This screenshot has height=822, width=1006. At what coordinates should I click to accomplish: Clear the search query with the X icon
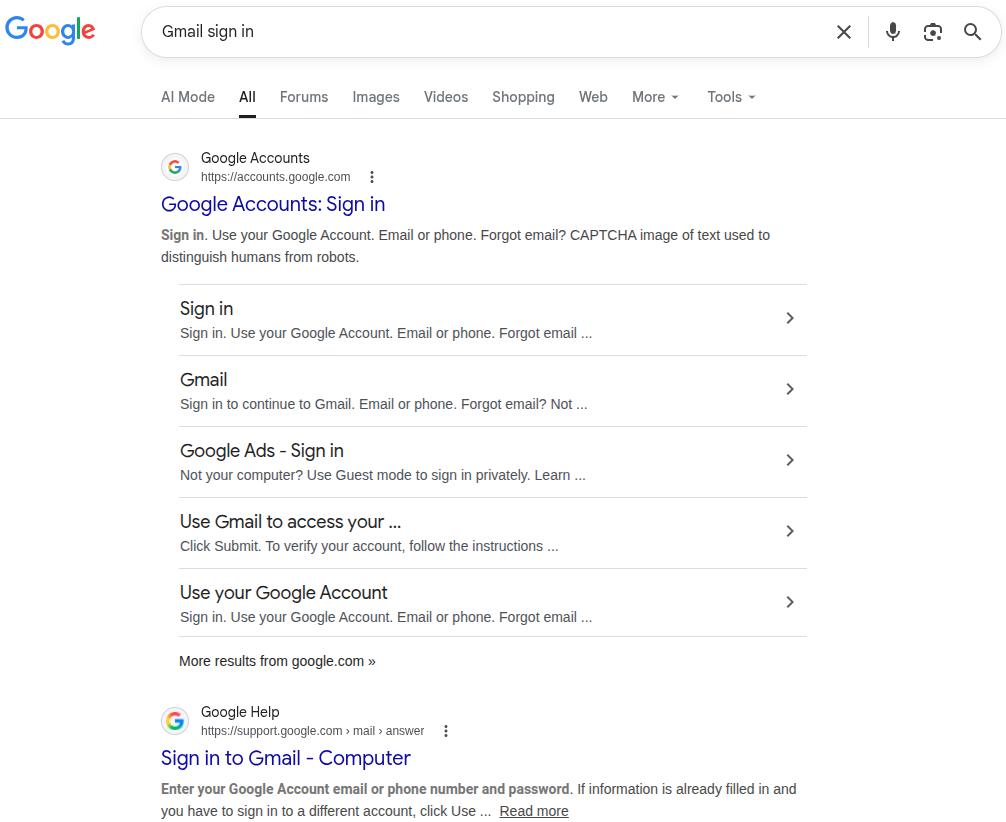(x=843, y=31)
